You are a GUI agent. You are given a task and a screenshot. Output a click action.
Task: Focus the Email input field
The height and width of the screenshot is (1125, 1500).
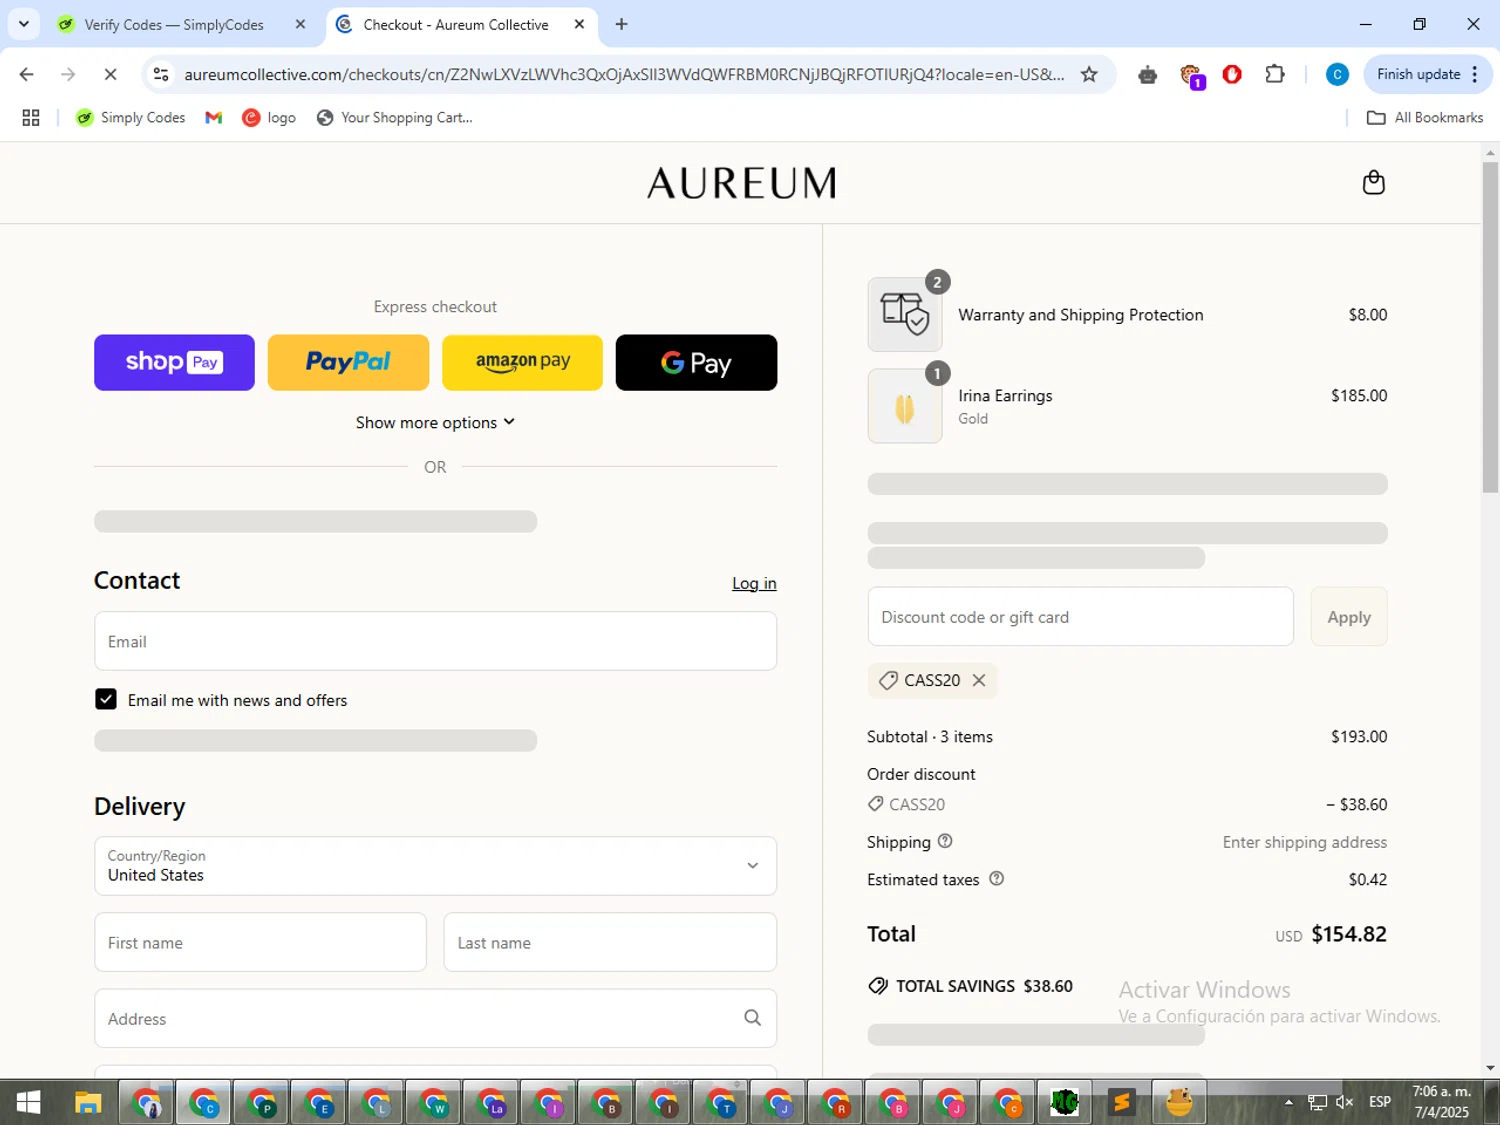[435, 641]
